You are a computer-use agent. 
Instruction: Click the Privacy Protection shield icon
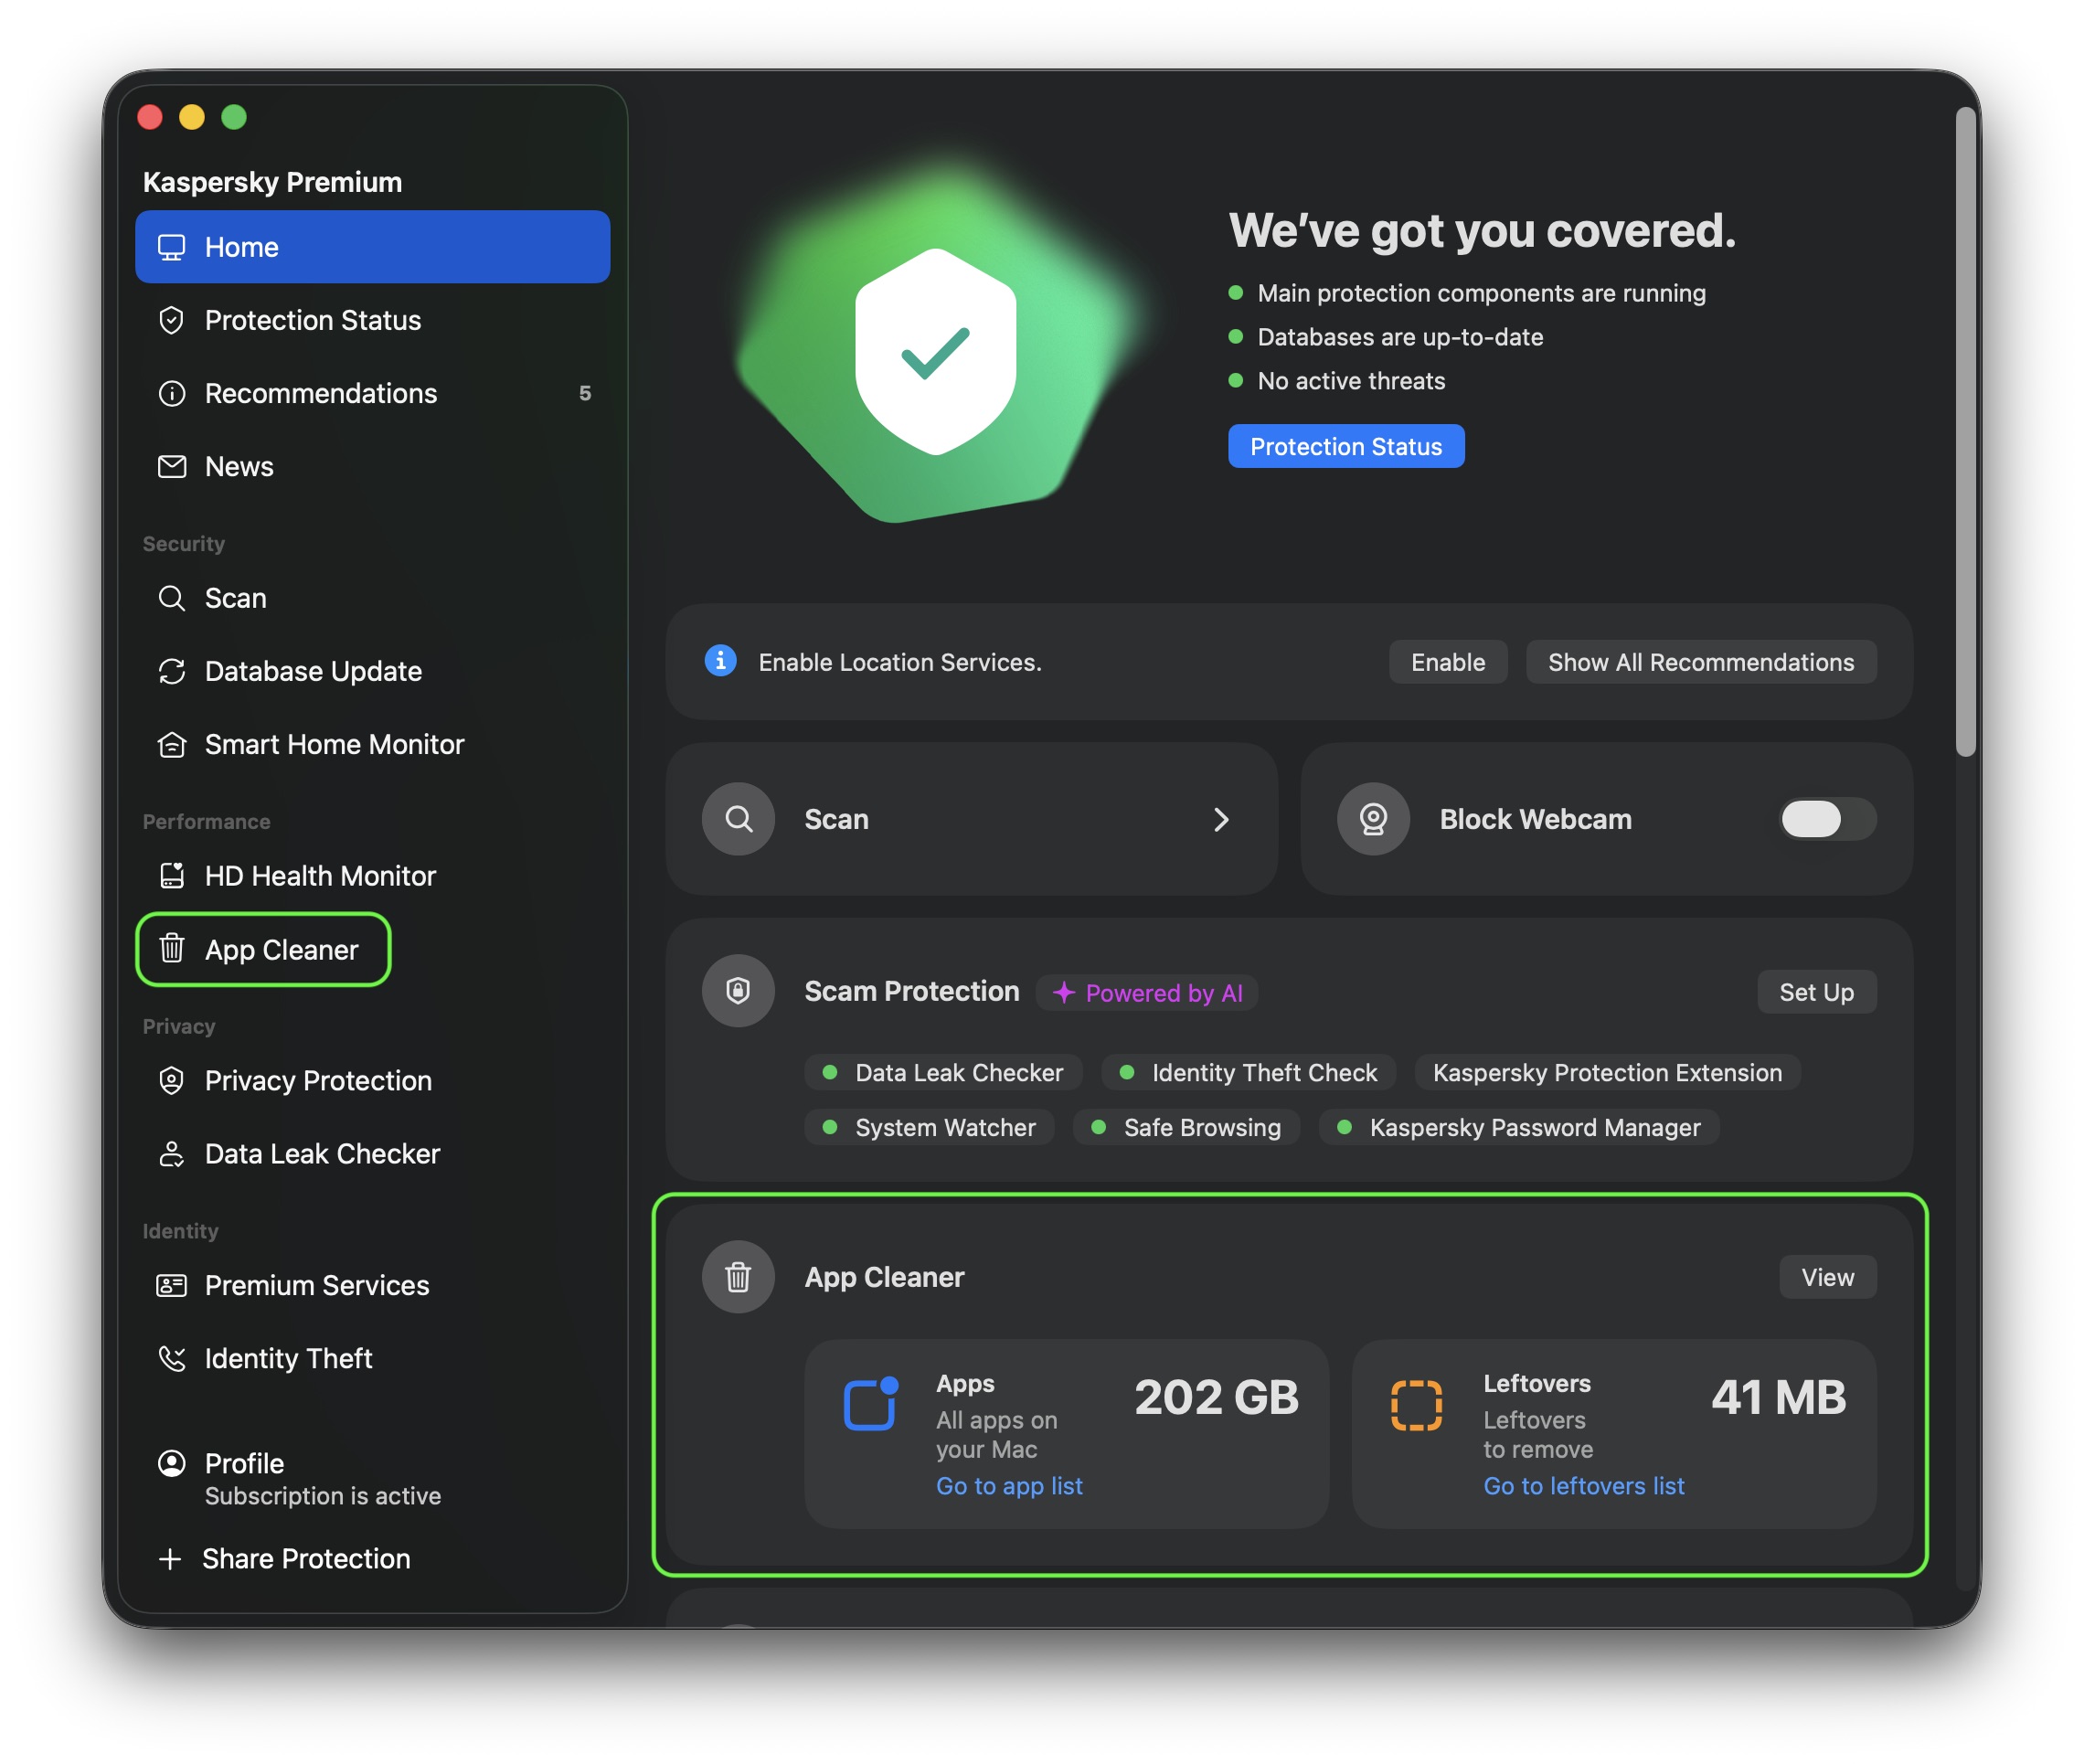pyautogui.click(x=171, y=1080)
